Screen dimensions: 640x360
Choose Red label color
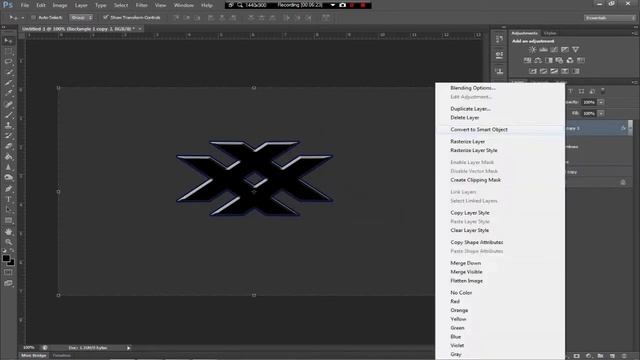click(x=455, y=301)
